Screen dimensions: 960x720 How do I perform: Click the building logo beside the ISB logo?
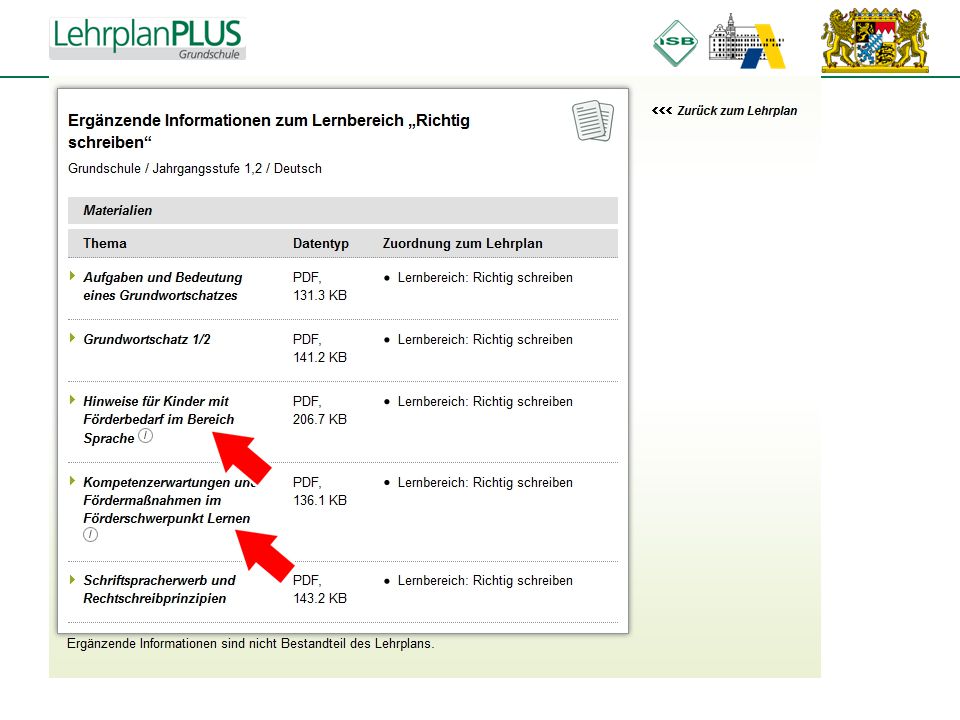746,41
